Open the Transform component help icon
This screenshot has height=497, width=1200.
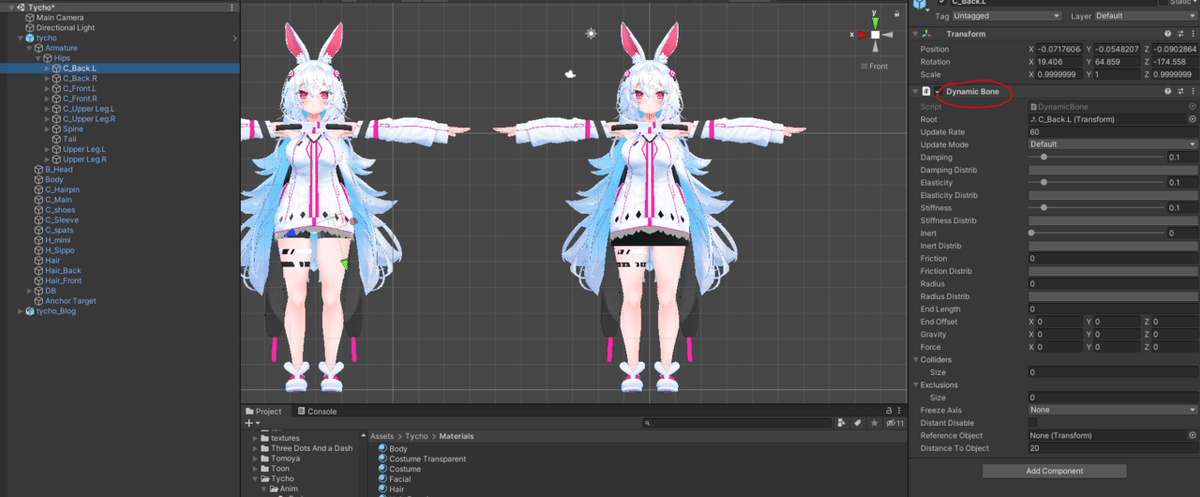pyautogui.click(x=1167, y=34)
